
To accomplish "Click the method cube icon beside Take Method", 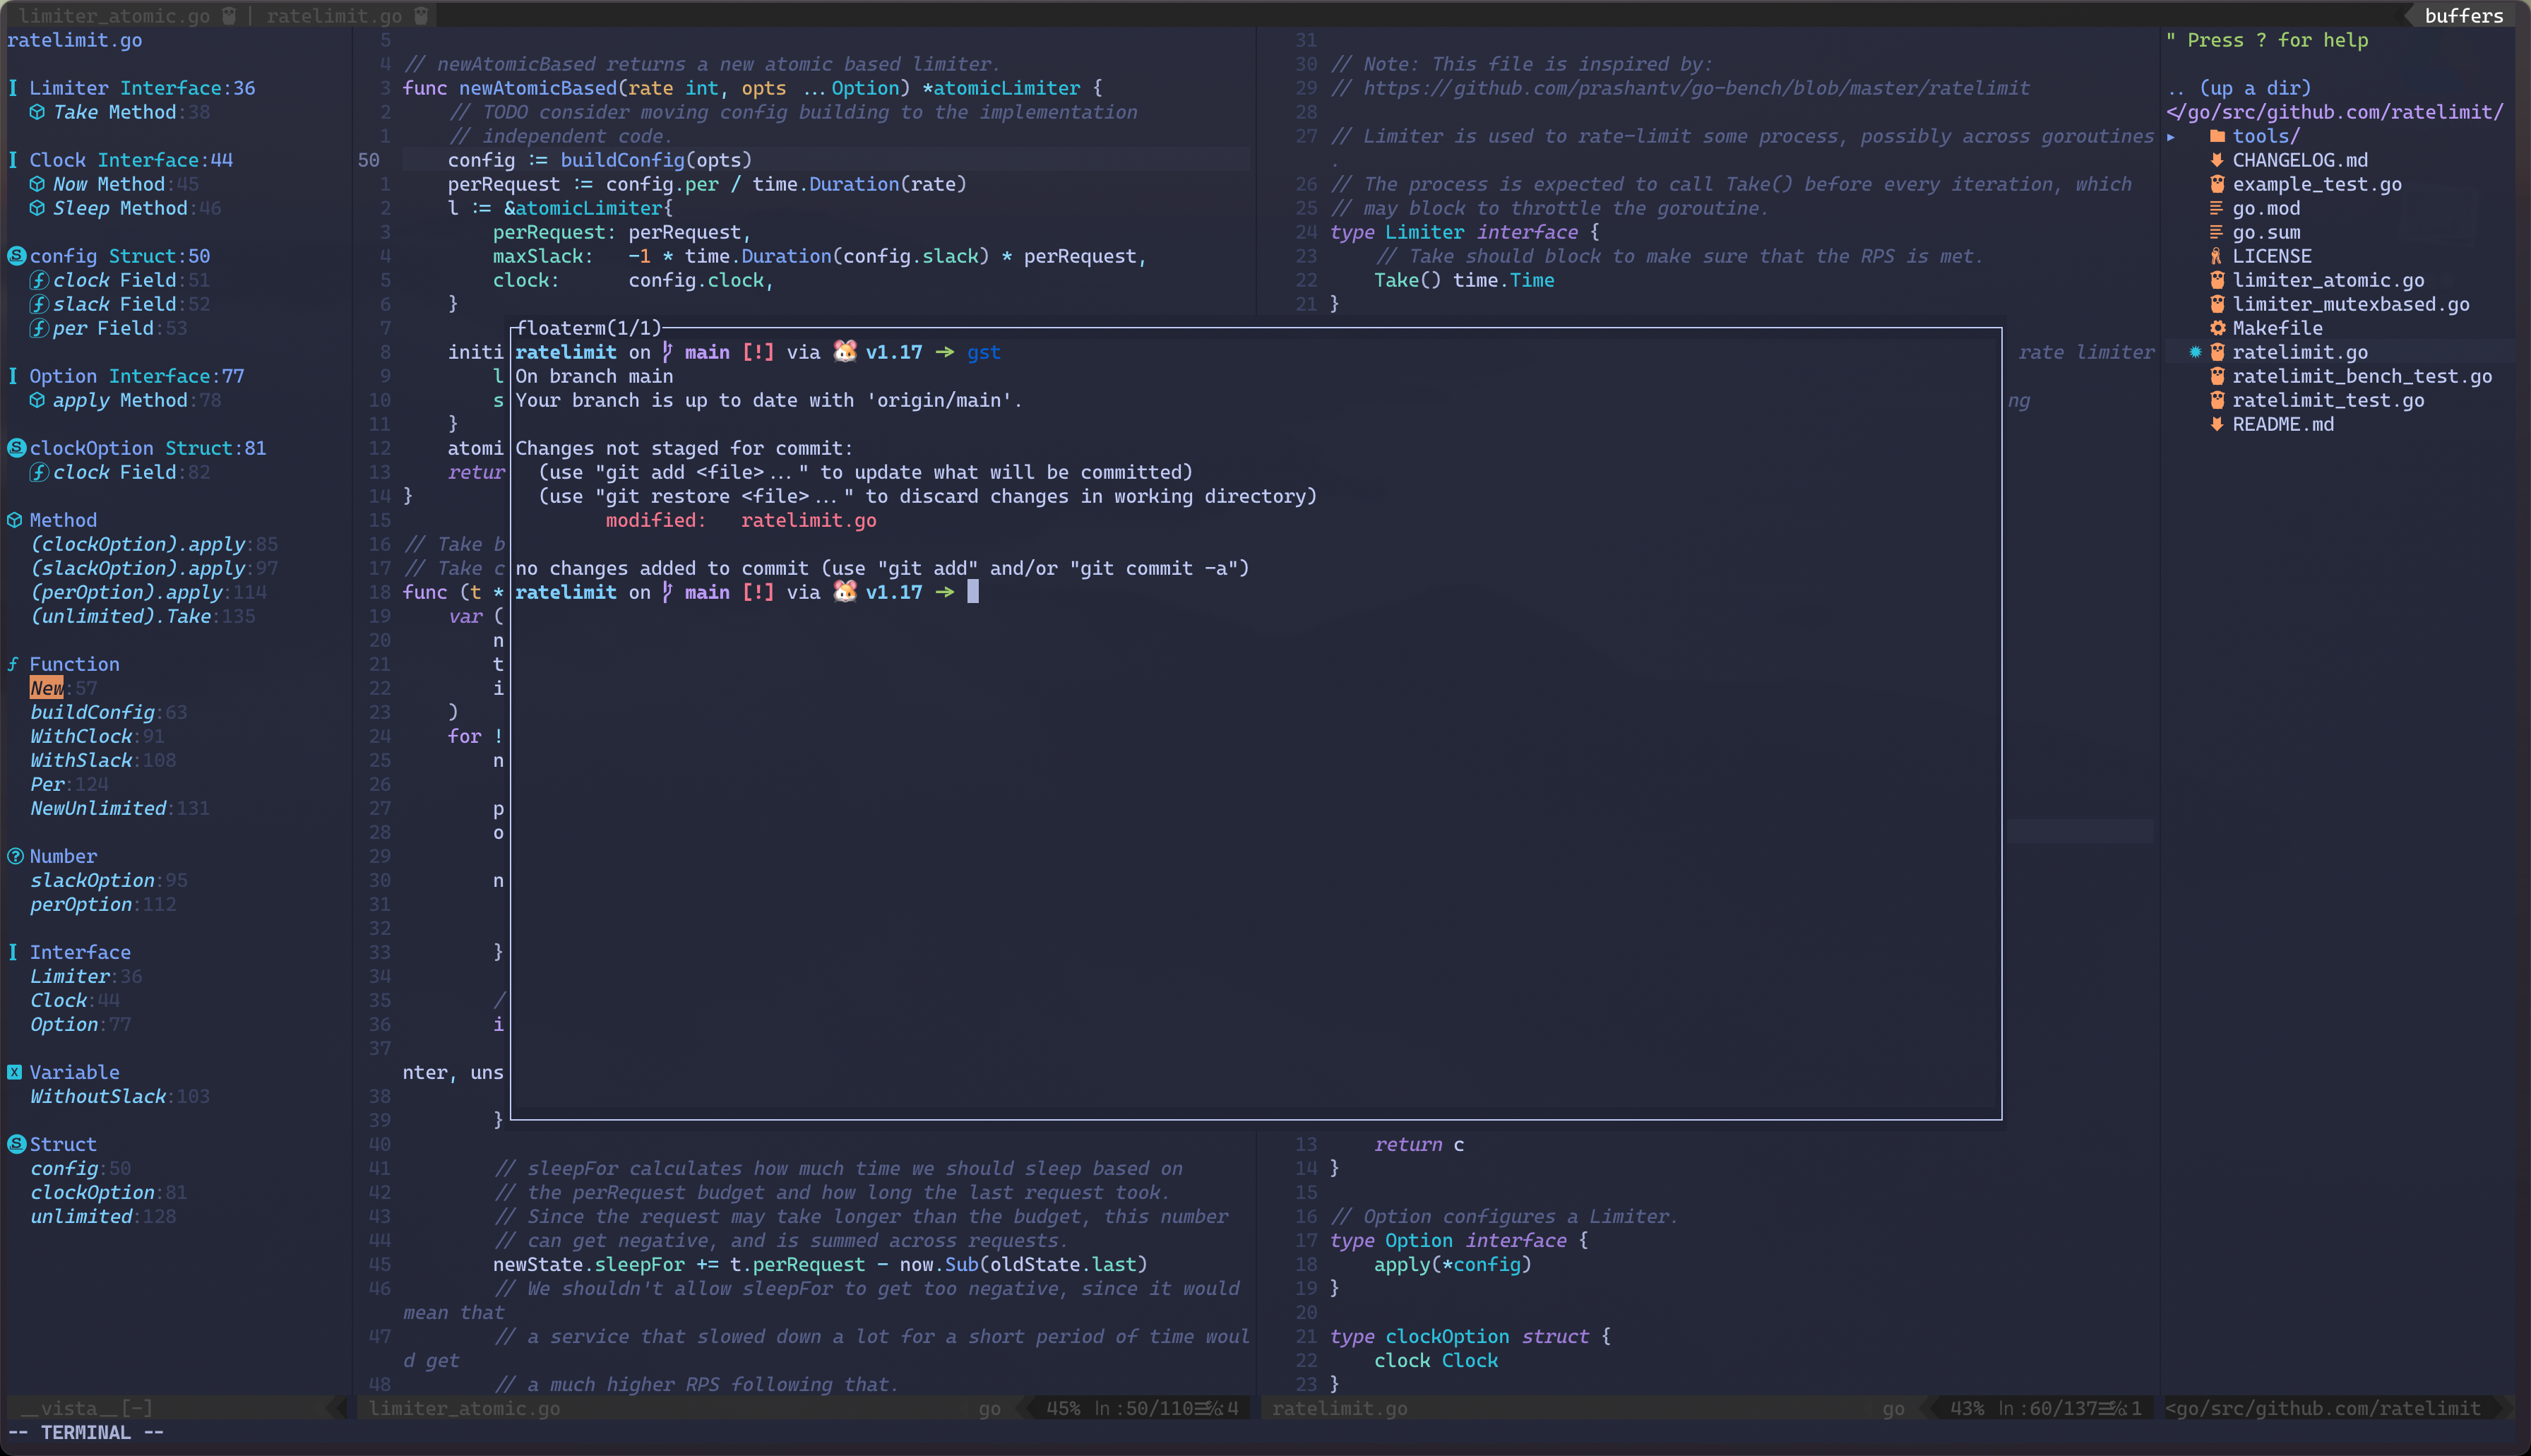I will pos(37,112).
